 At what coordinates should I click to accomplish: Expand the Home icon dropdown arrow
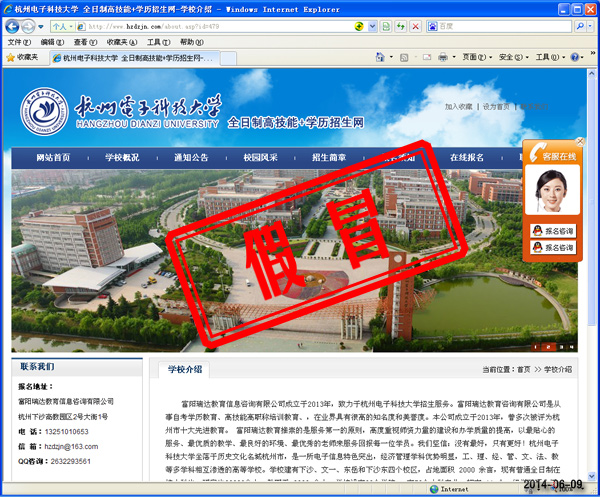point(391,57)
